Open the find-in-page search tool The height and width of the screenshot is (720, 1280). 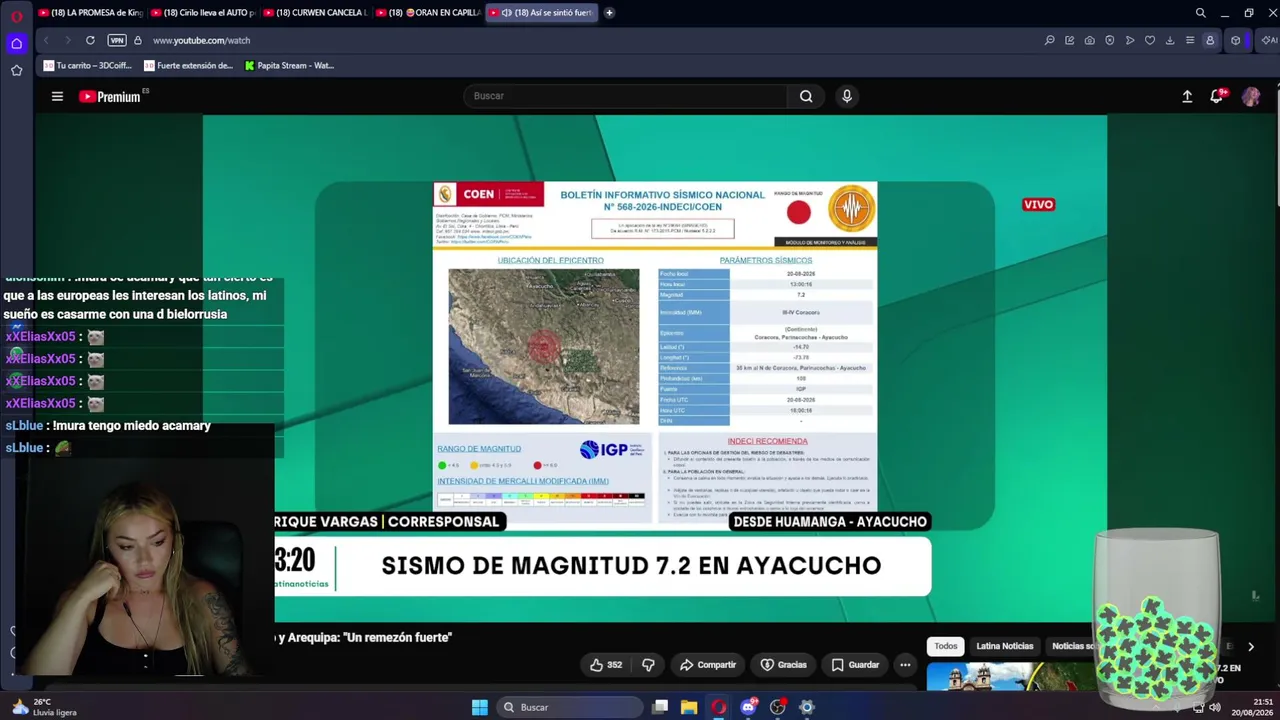[1049, 40]
